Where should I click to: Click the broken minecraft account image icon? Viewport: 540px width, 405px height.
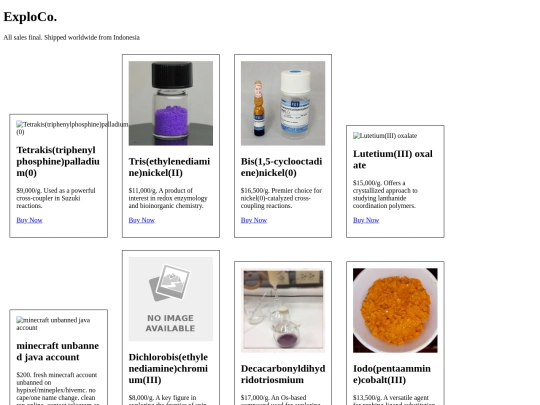(x=20, y=320)
